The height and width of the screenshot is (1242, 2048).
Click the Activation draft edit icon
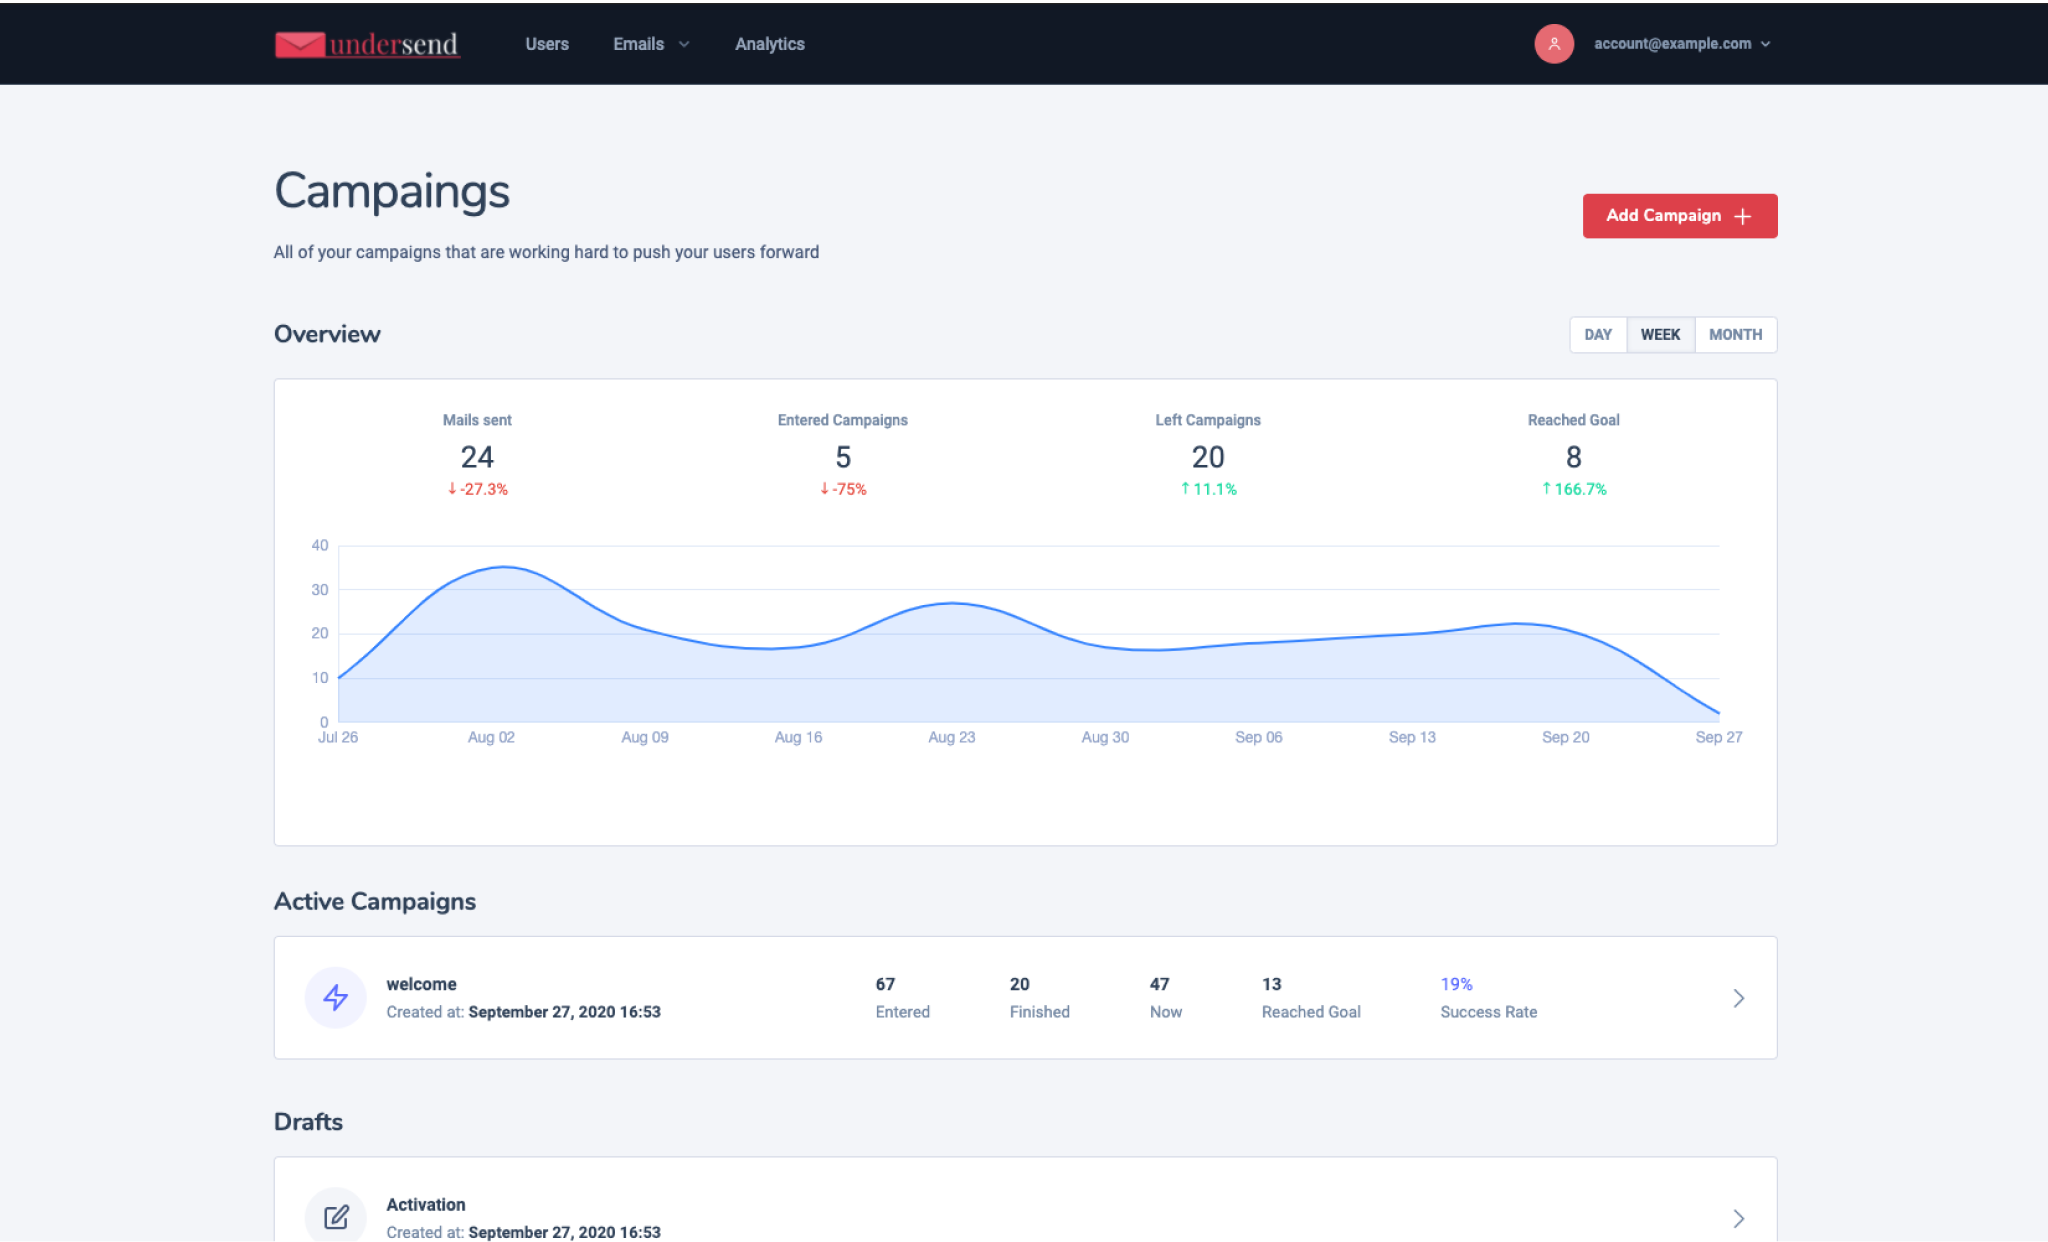click(x=336, y=1217)
